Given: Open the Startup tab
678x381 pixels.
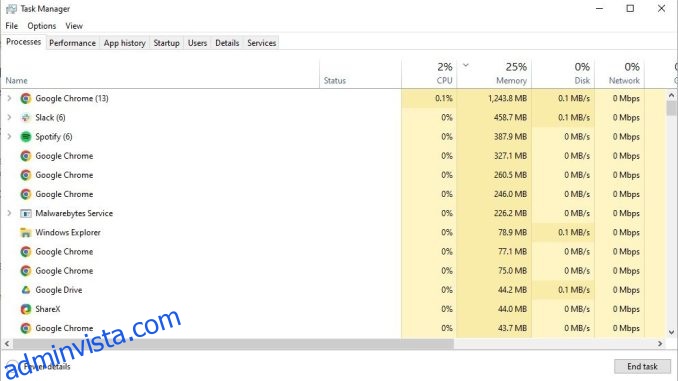Looking at the screenshot, I should (x=166, y=43).
